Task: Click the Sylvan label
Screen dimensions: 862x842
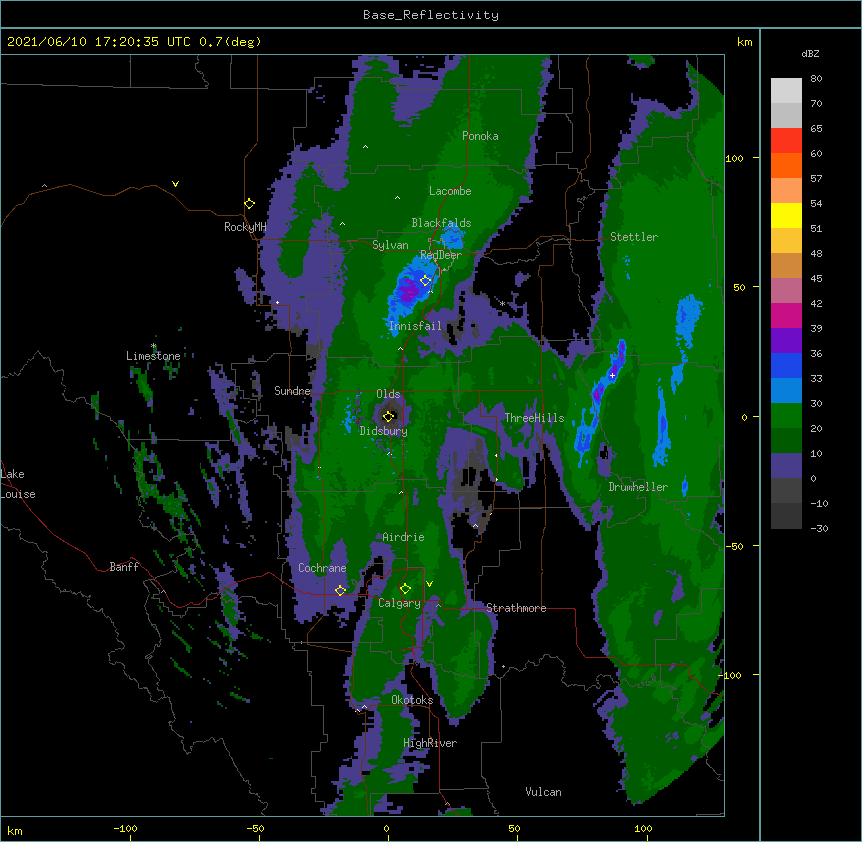Action: (390, 245)
